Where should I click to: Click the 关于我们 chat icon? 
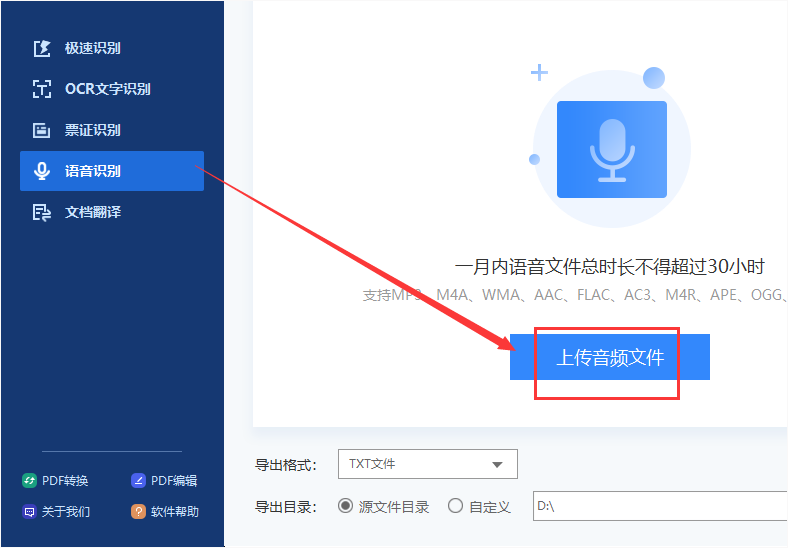pyautogui.click(x=29, y=512)
